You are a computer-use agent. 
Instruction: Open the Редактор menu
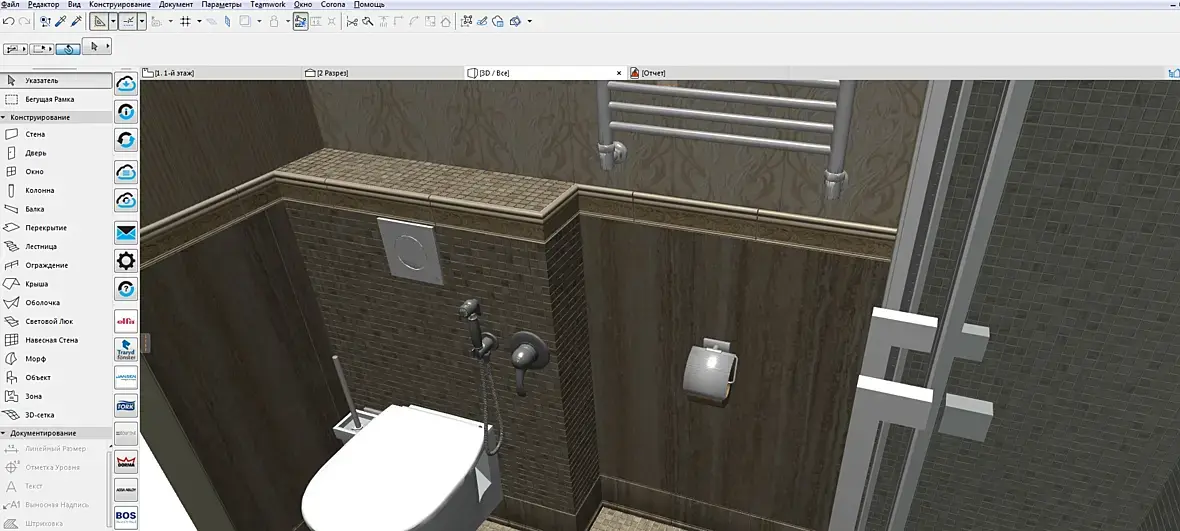coord(44,5)
